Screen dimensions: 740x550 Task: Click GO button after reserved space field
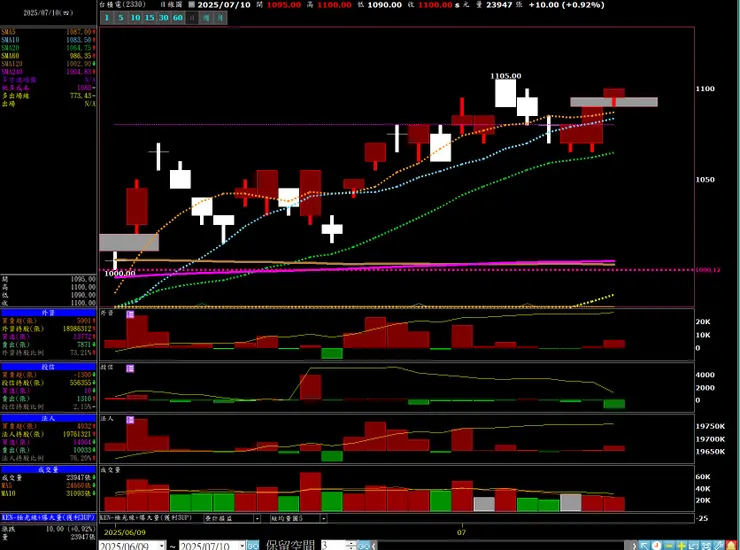point(363,546)
